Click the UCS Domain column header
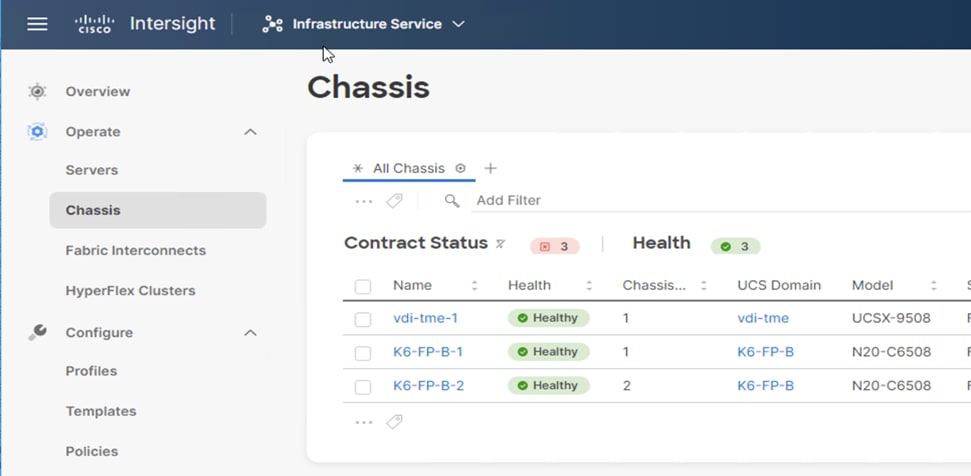This screenshot has width=971, height=476. pos(779,285)
